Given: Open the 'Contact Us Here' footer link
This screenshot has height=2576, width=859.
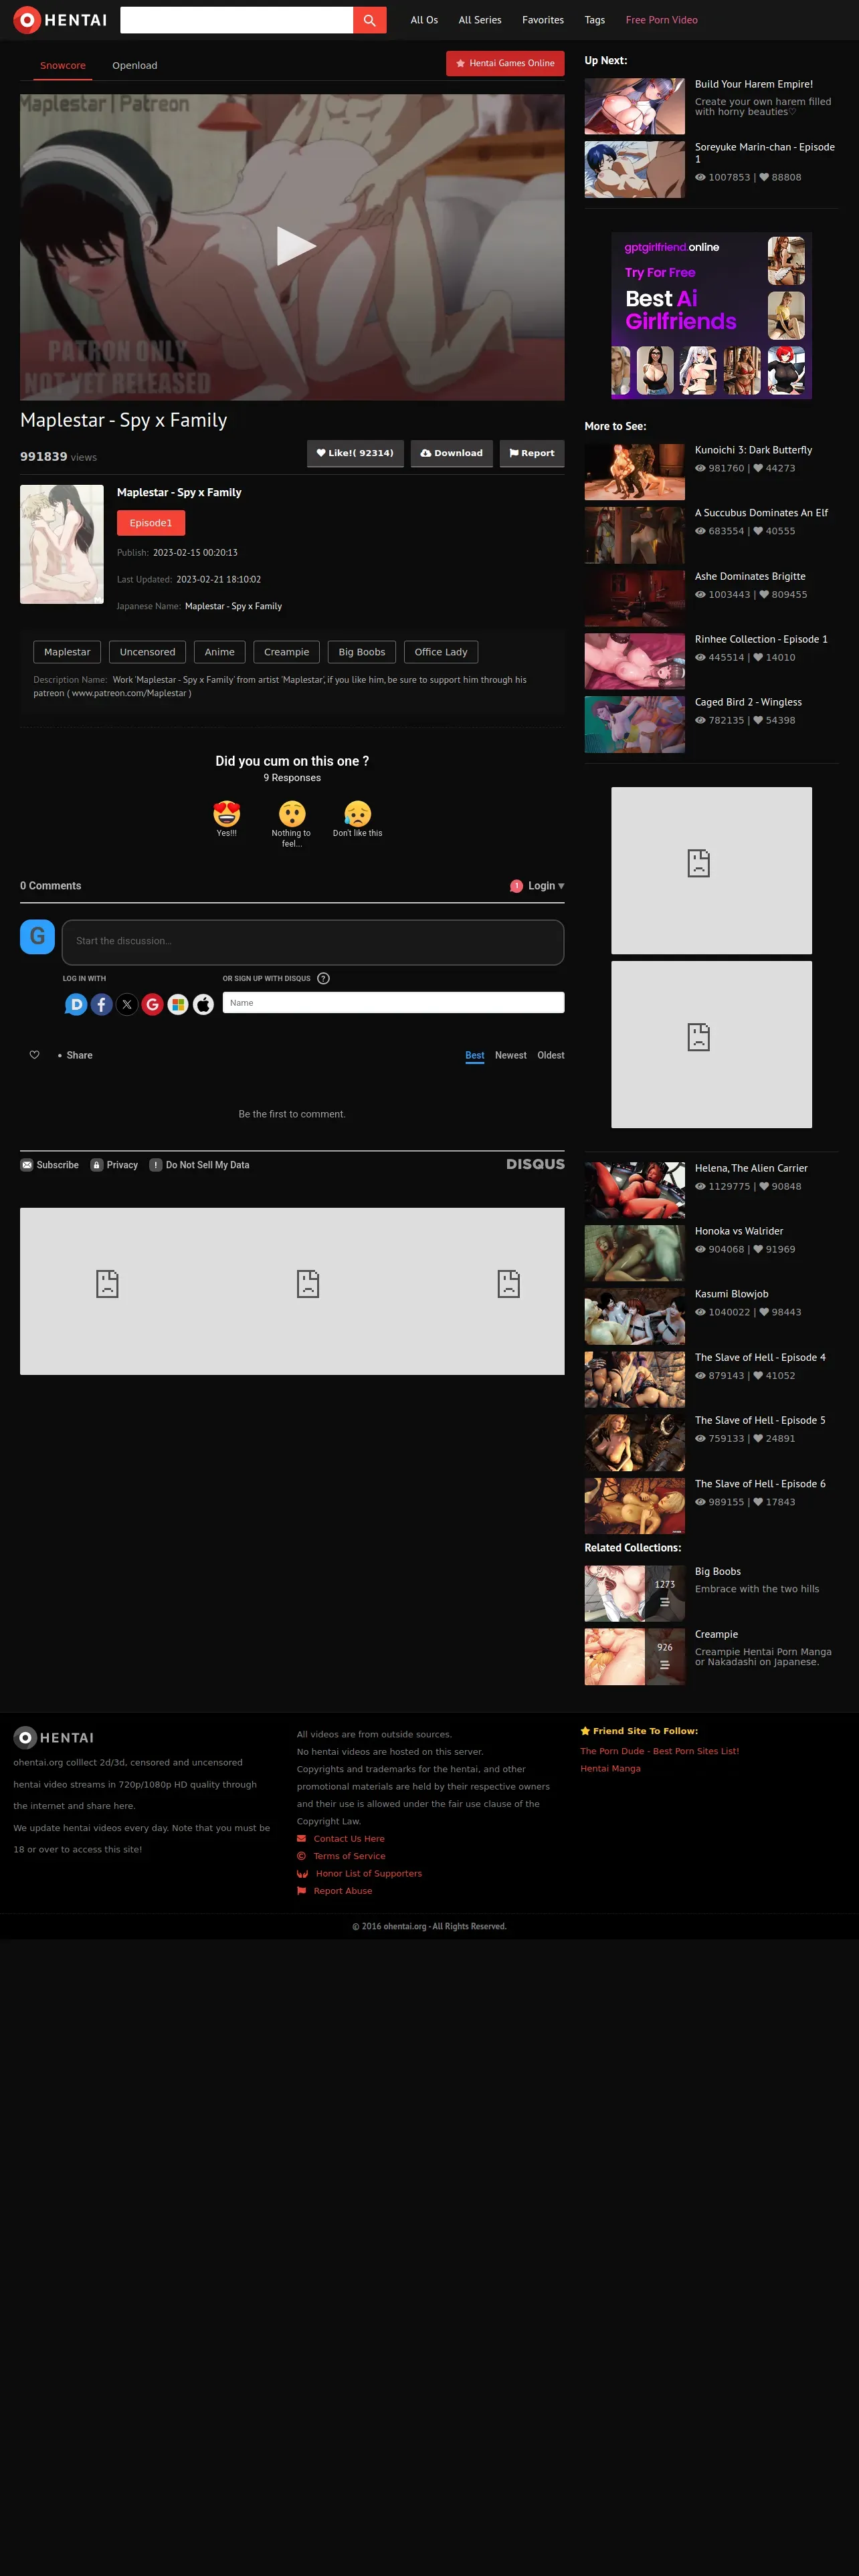Looking at the screenshot, I should click(x=349, y=1838).
